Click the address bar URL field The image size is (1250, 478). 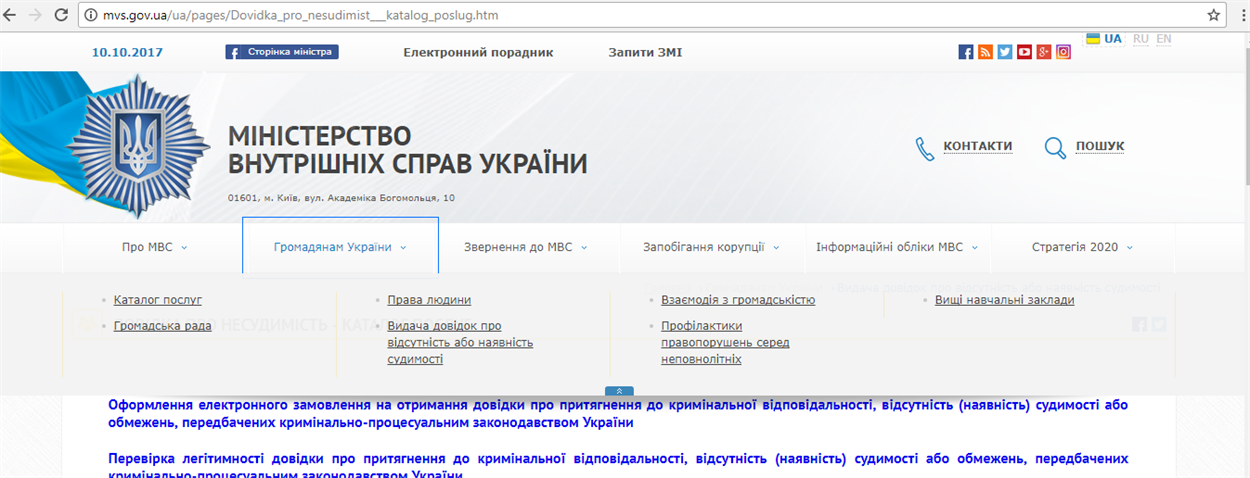640,16
